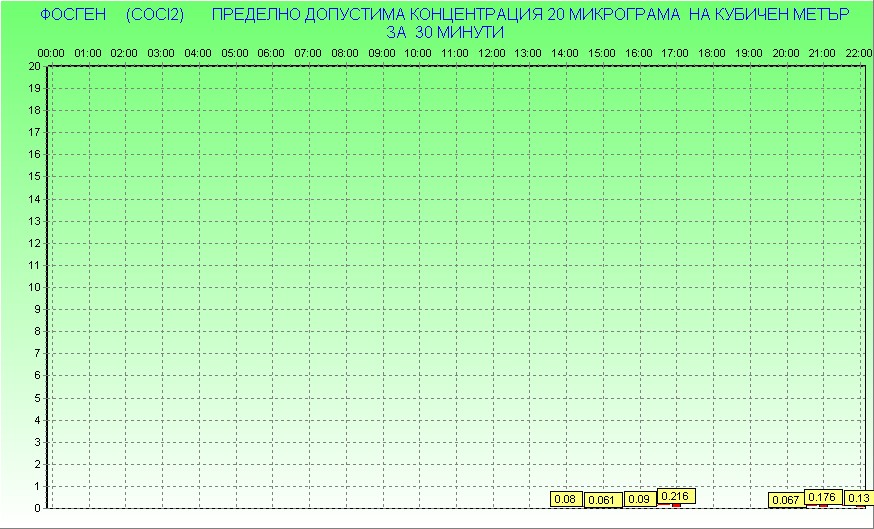Viewport: 874px width, 529px height.
Task: Select the 21:00 time marker
Action: coord(822,53)
